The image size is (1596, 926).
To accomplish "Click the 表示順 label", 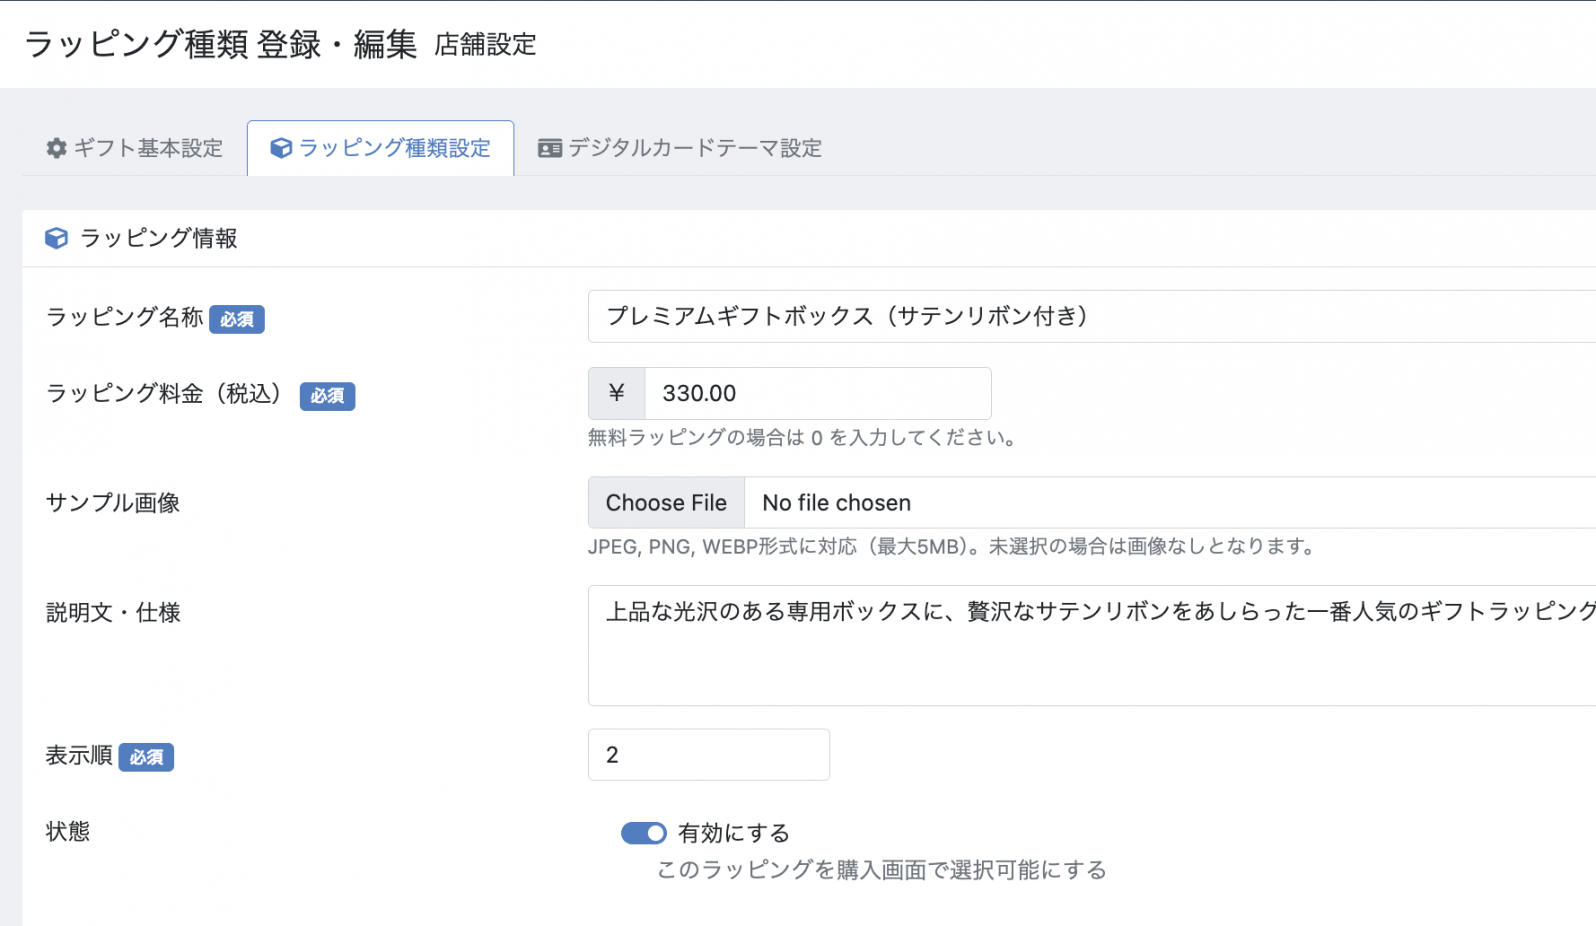I will coord(79,755).
